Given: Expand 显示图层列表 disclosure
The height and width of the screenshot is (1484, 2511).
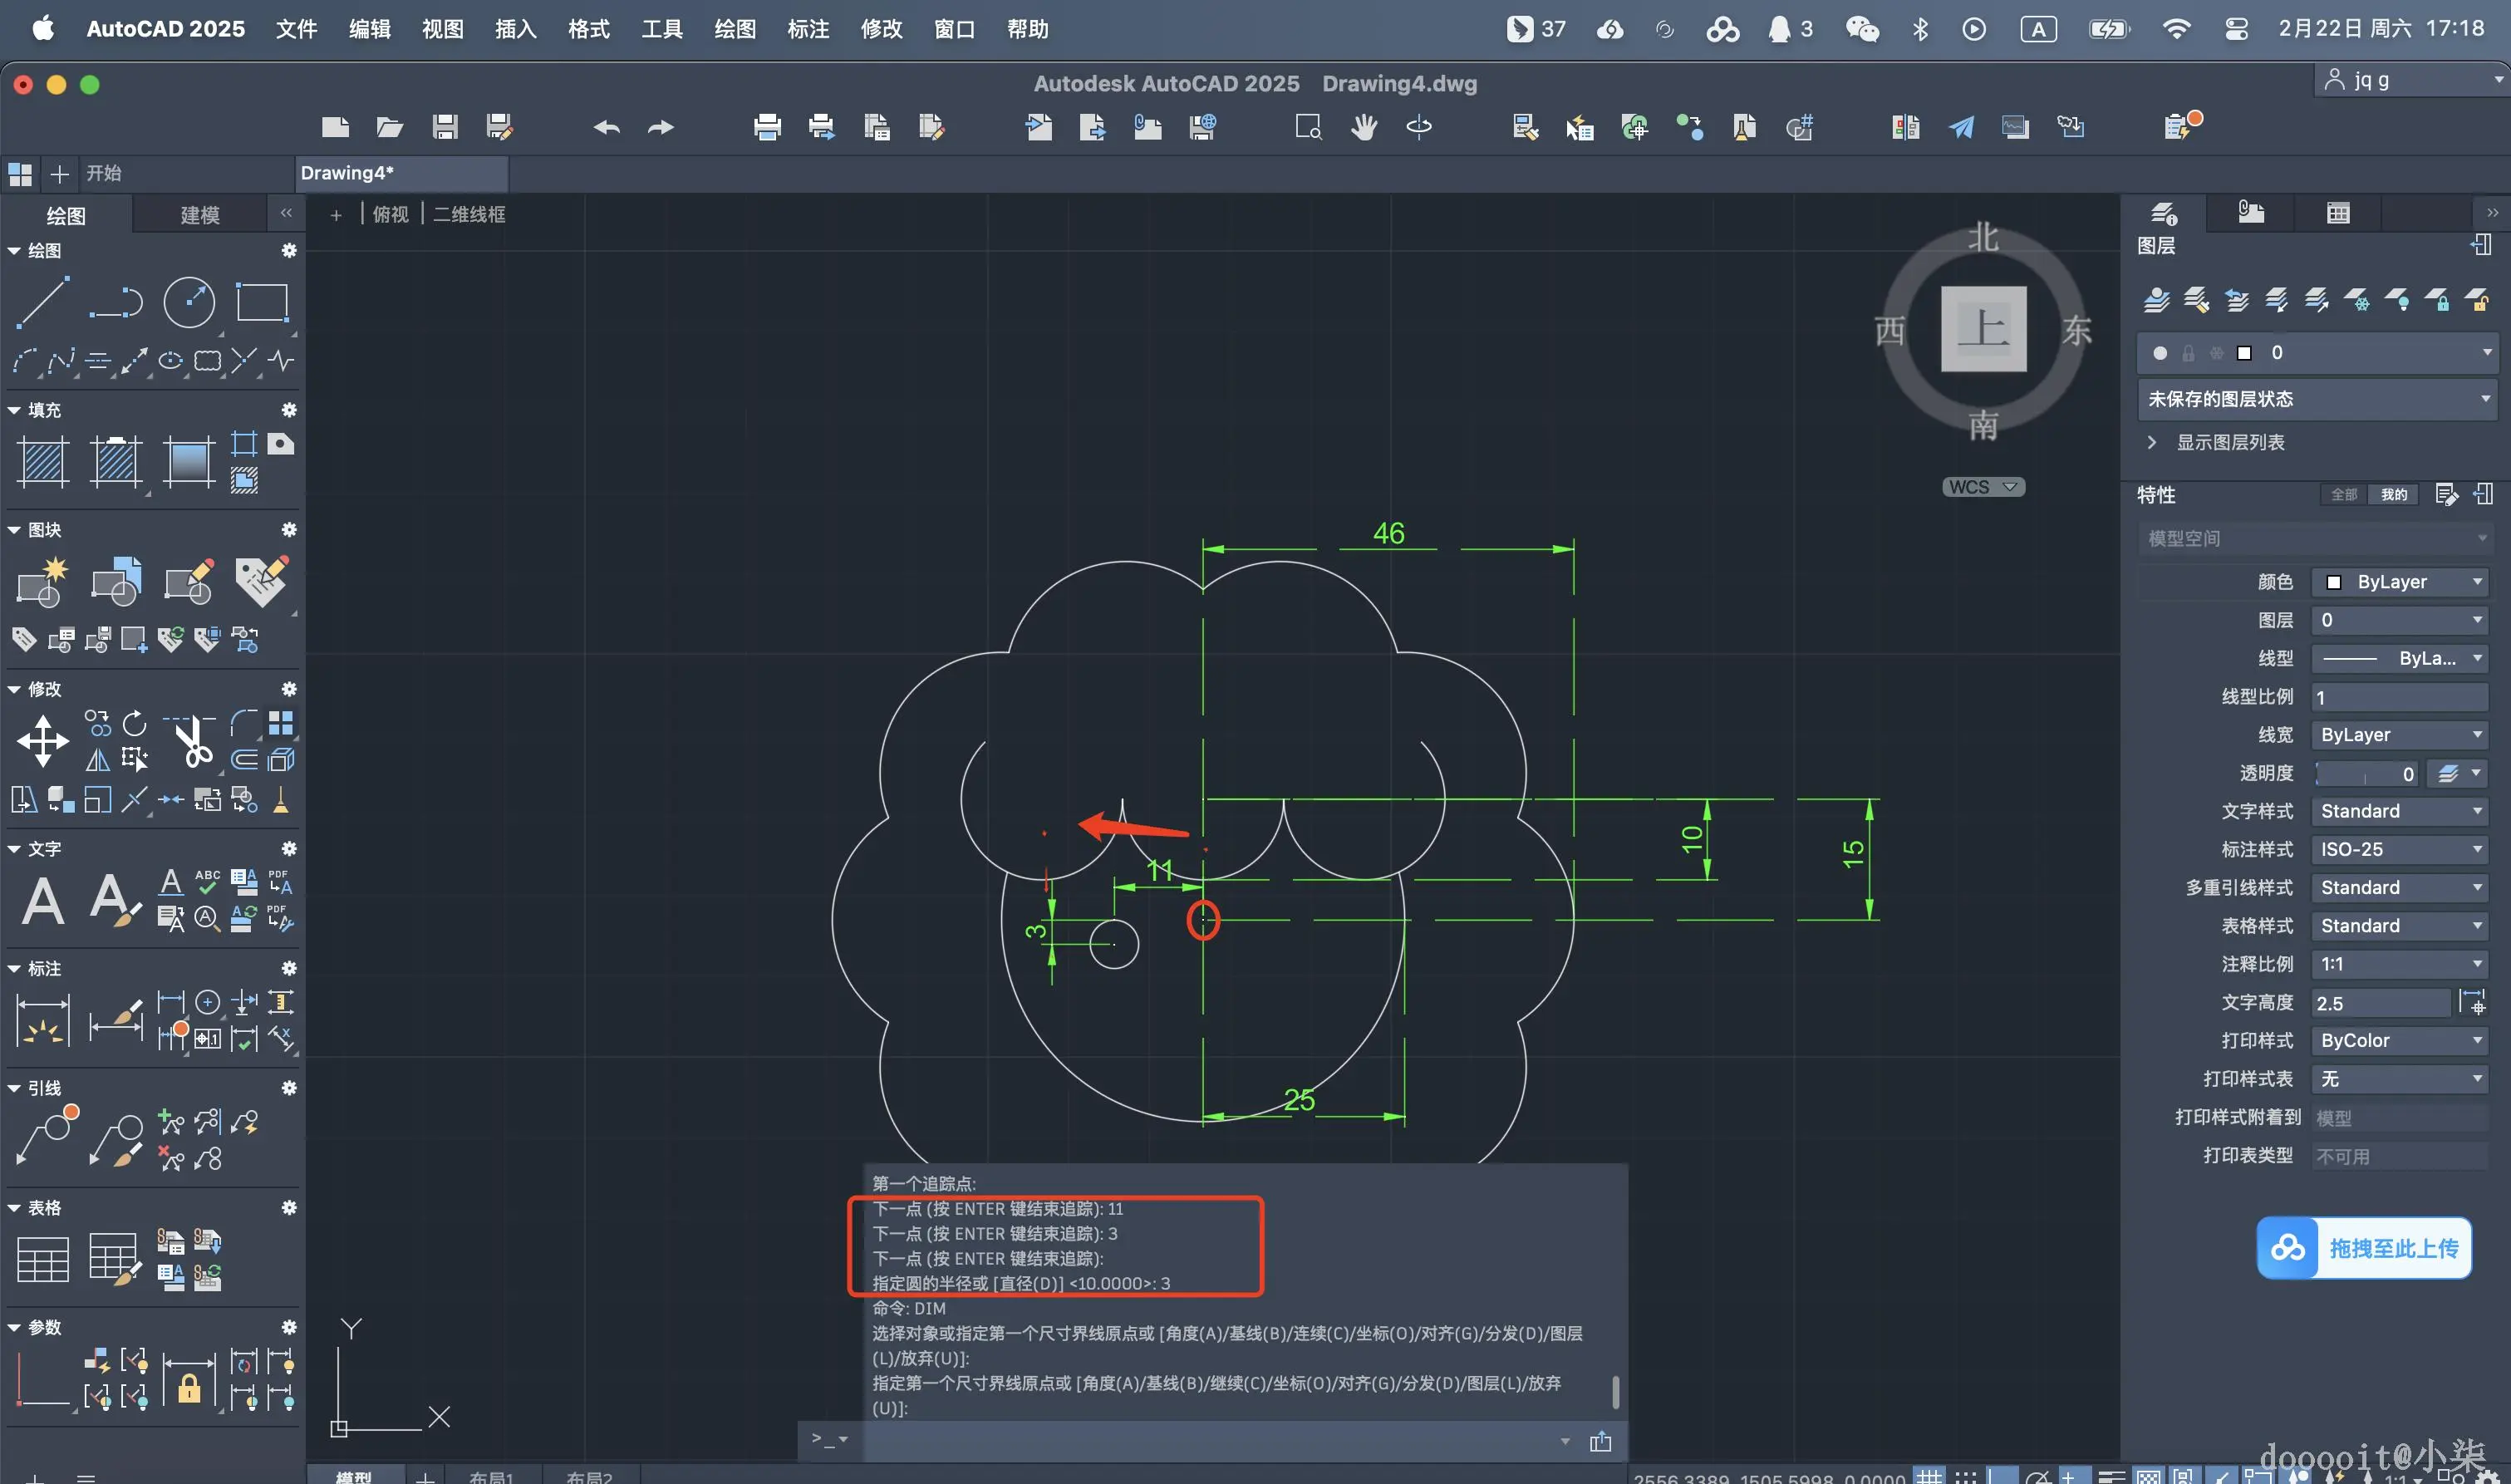Looking at the screenshot, I should coord(2152,442).
